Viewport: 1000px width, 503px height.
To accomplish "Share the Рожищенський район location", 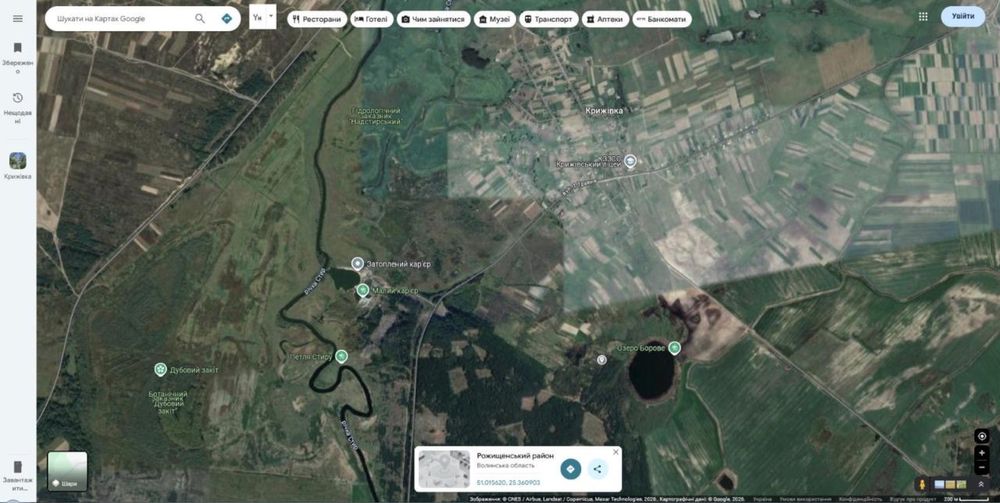I will (598, 469).
